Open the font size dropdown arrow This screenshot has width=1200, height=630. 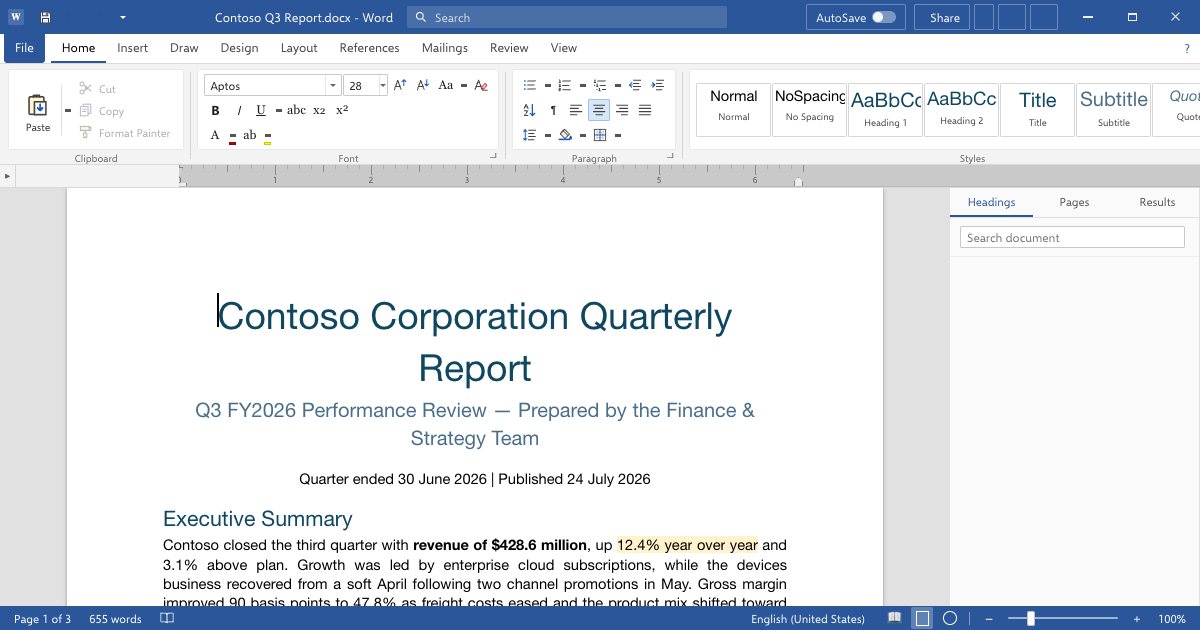pyautogui.click(x=382, y=86)
